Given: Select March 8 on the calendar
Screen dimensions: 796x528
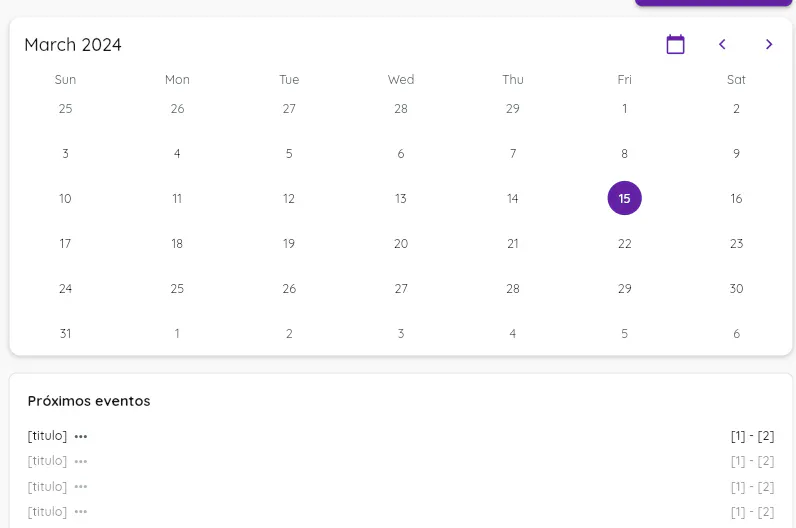Looking at the screenshot, I should pos(625,154).
